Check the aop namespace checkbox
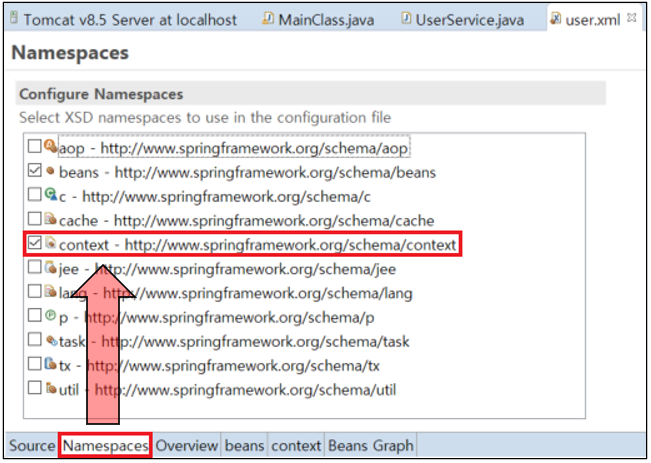This screenshot has width=651, height=463. pos(34,146)
